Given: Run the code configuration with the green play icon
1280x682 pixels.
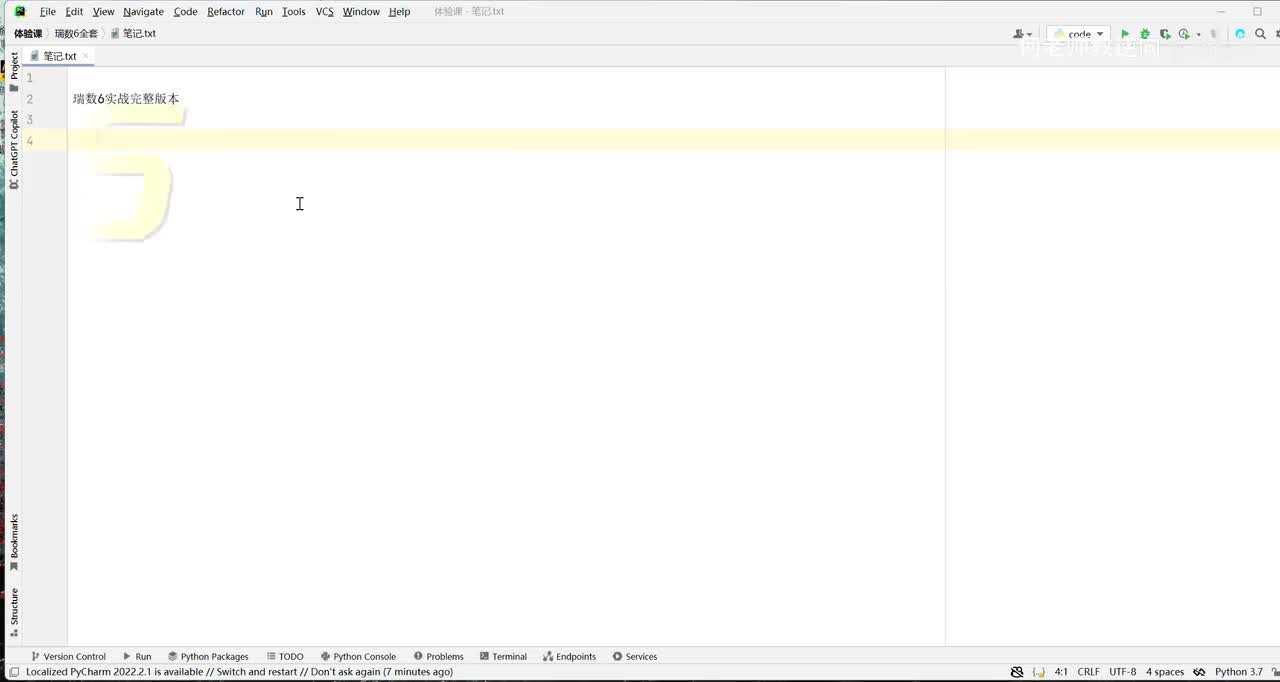Looking at the screenshot, I should tap(1125, 34).
